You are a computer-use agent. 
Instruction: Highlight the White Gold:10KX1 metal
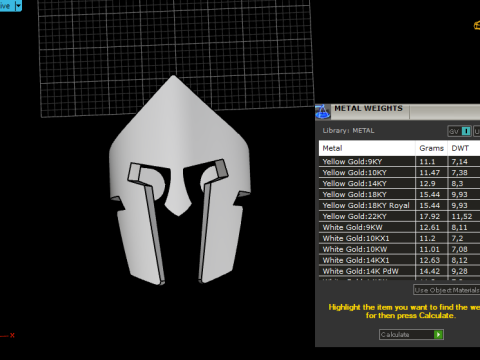399,239
